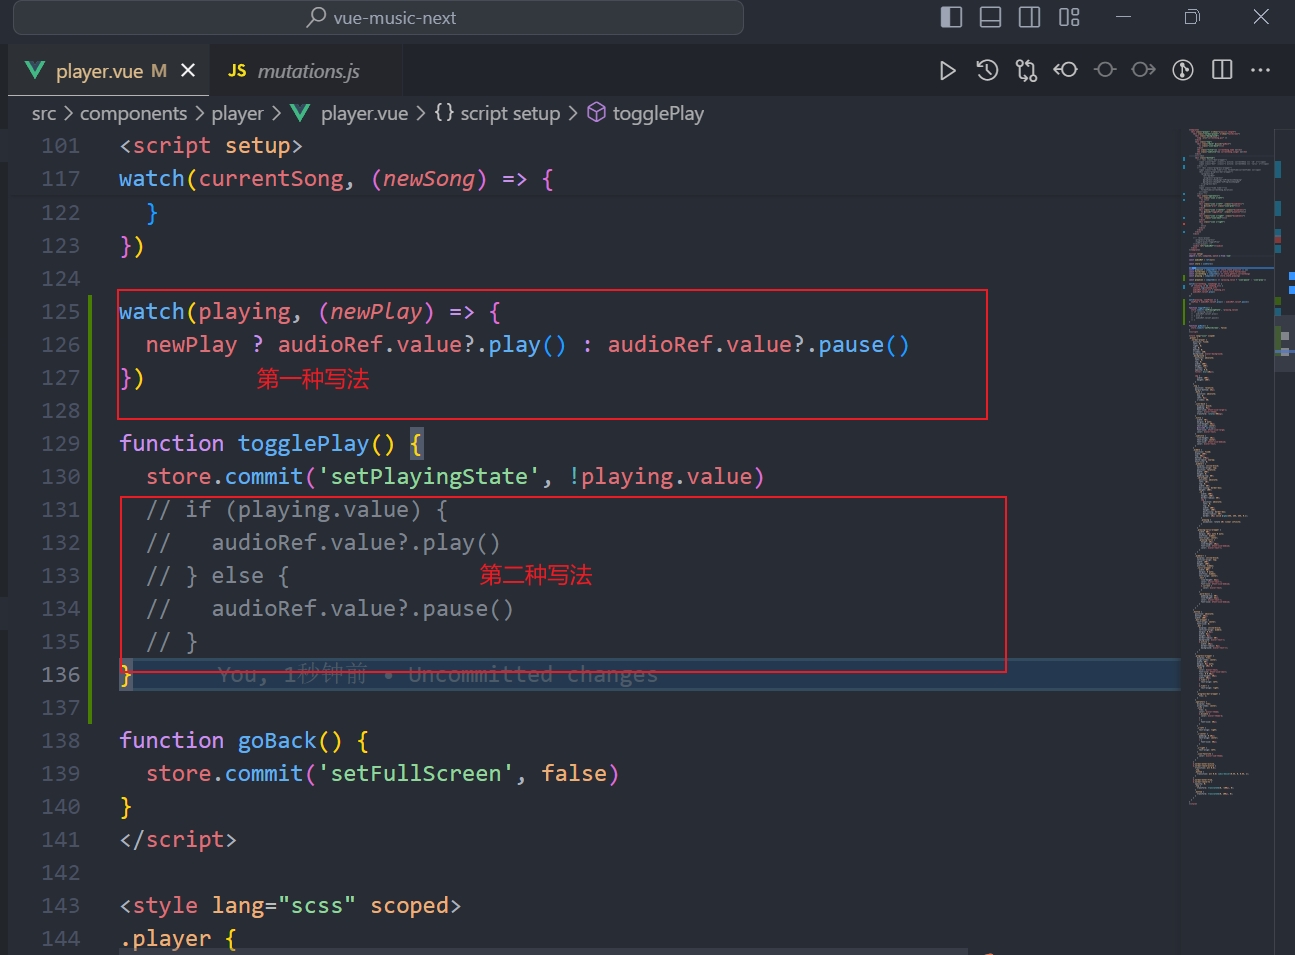
Task: Click the Vue logo on player.vue tab
Action: (35, 70)
